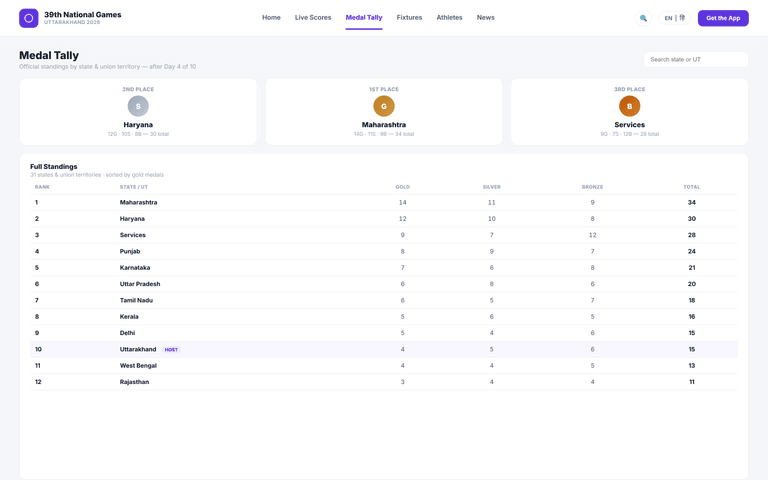This screenshot has height=480, width=768.
Task: Sort by the SILVER column header
Action: tap(491, 187)
